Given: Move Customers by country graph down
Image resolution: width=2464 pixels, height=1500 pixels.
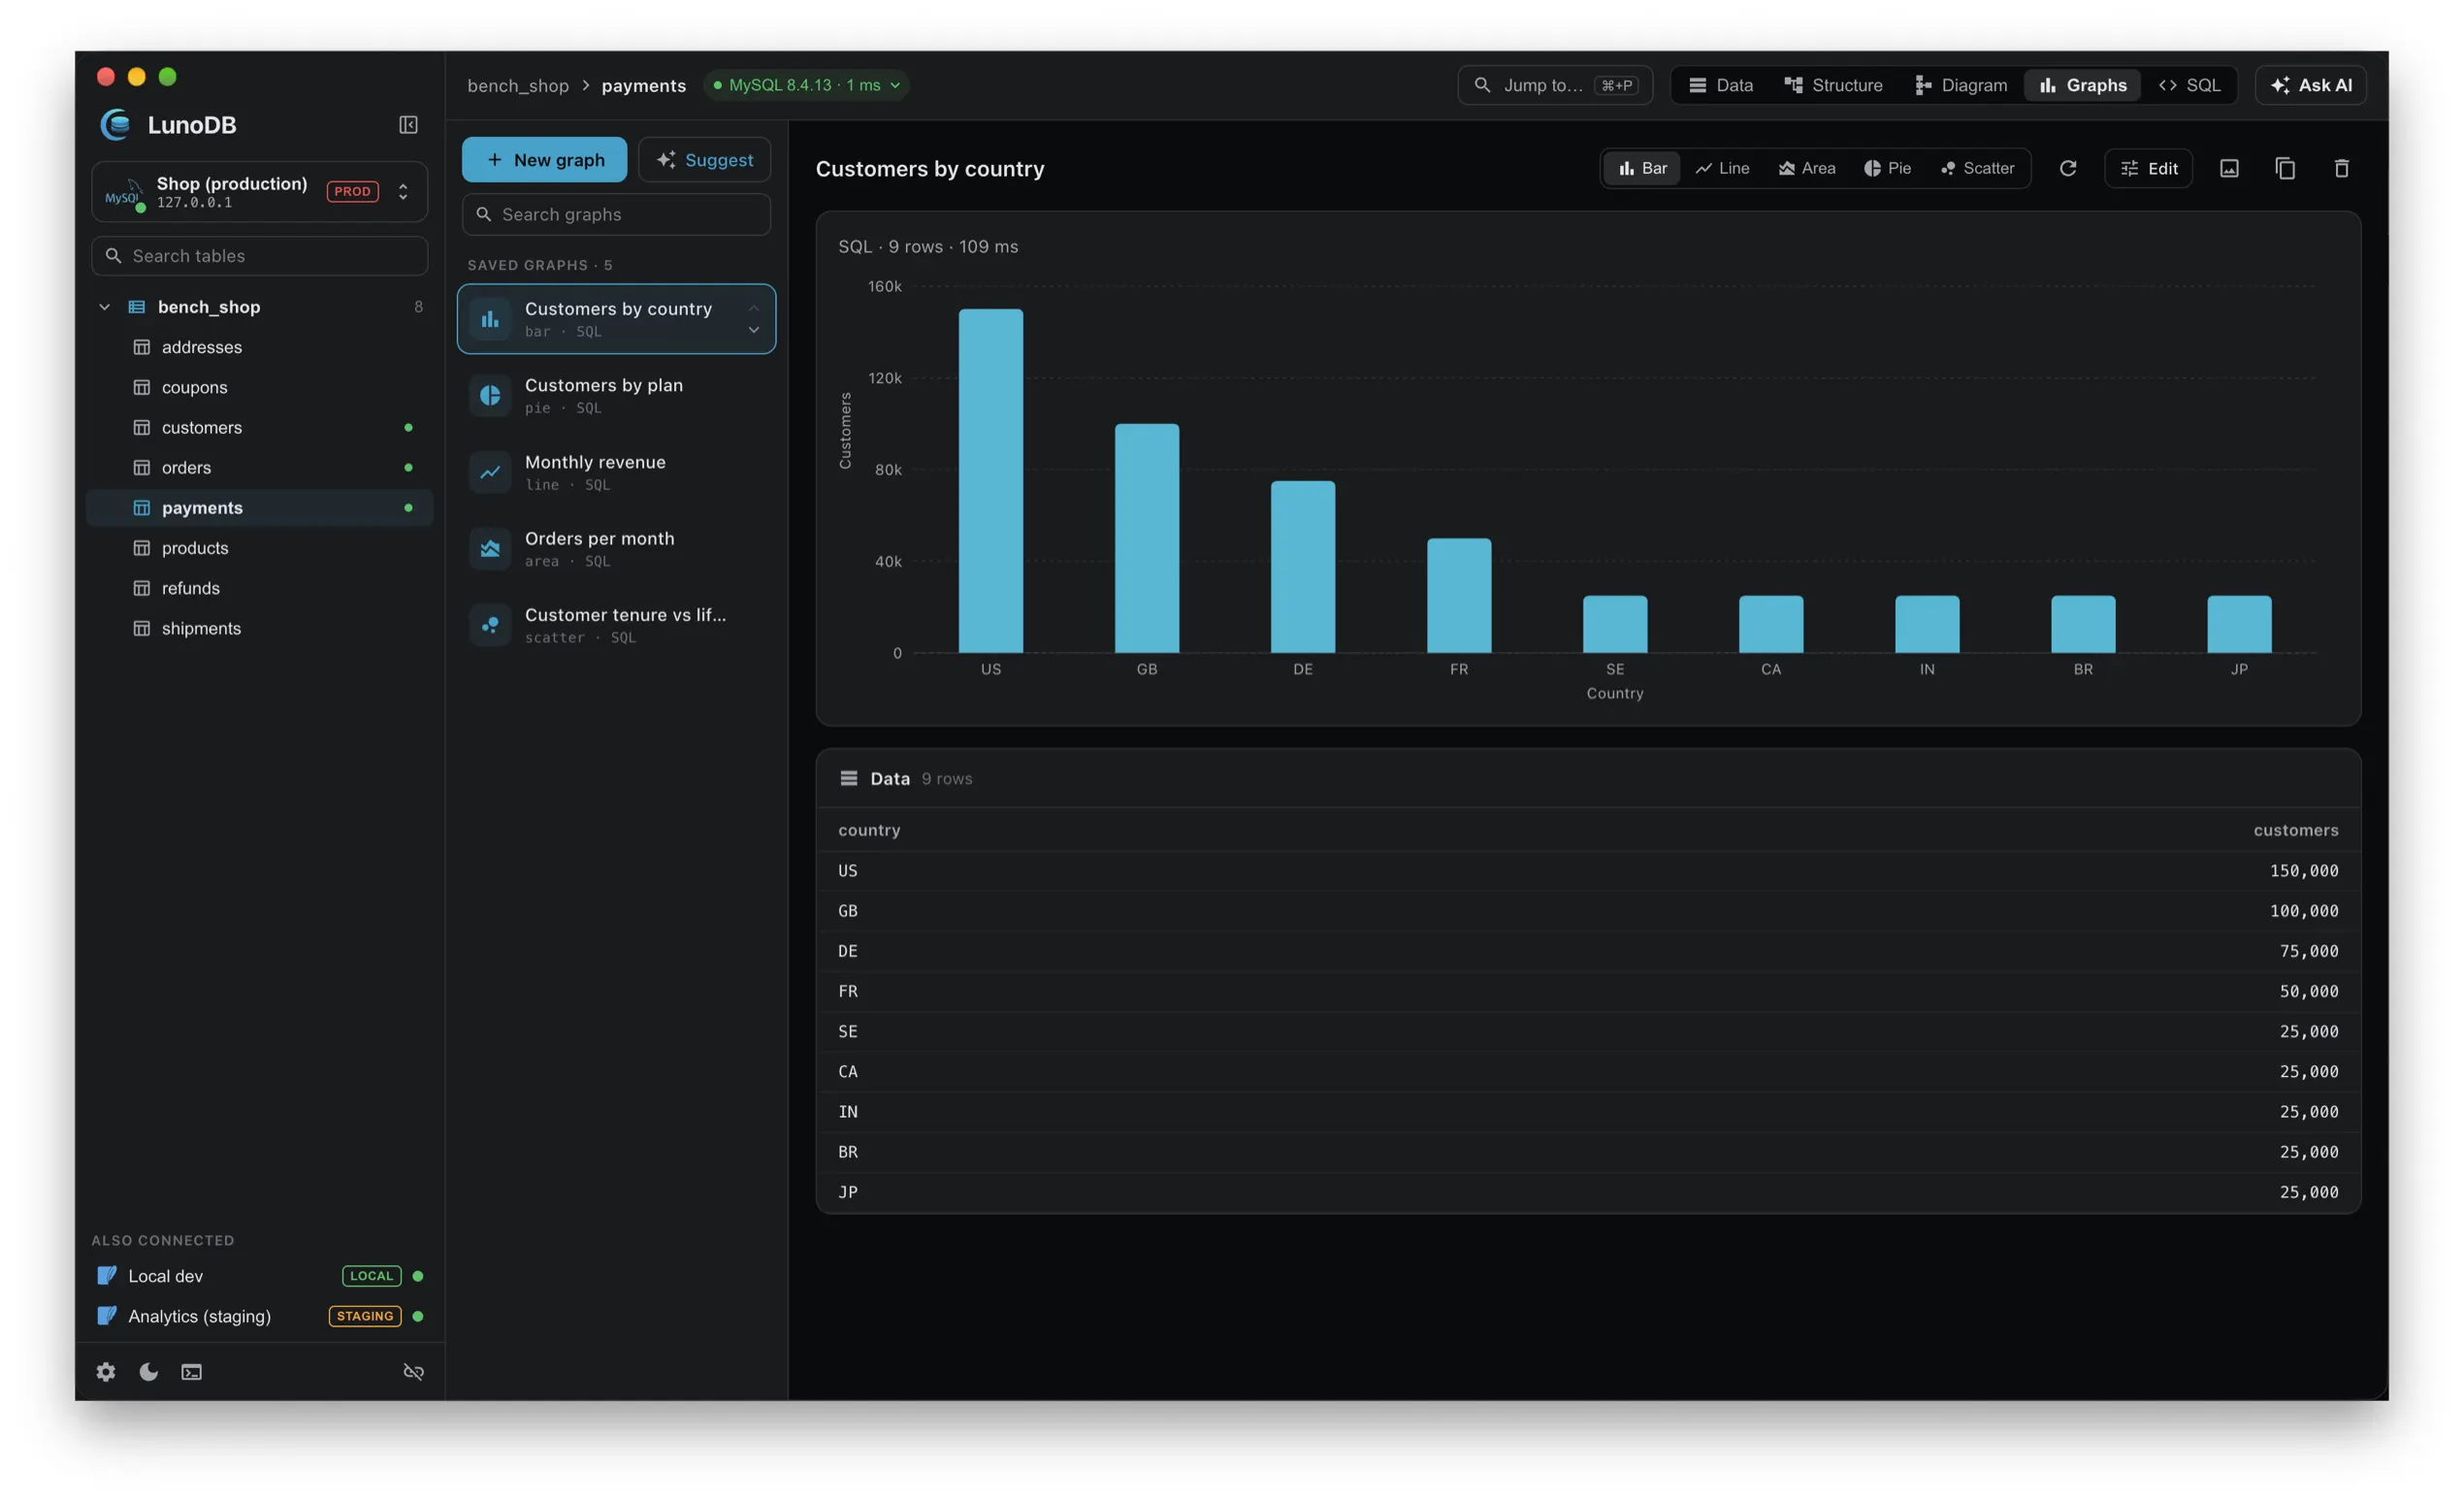Looking at the screenshot, I should point(754,330).
